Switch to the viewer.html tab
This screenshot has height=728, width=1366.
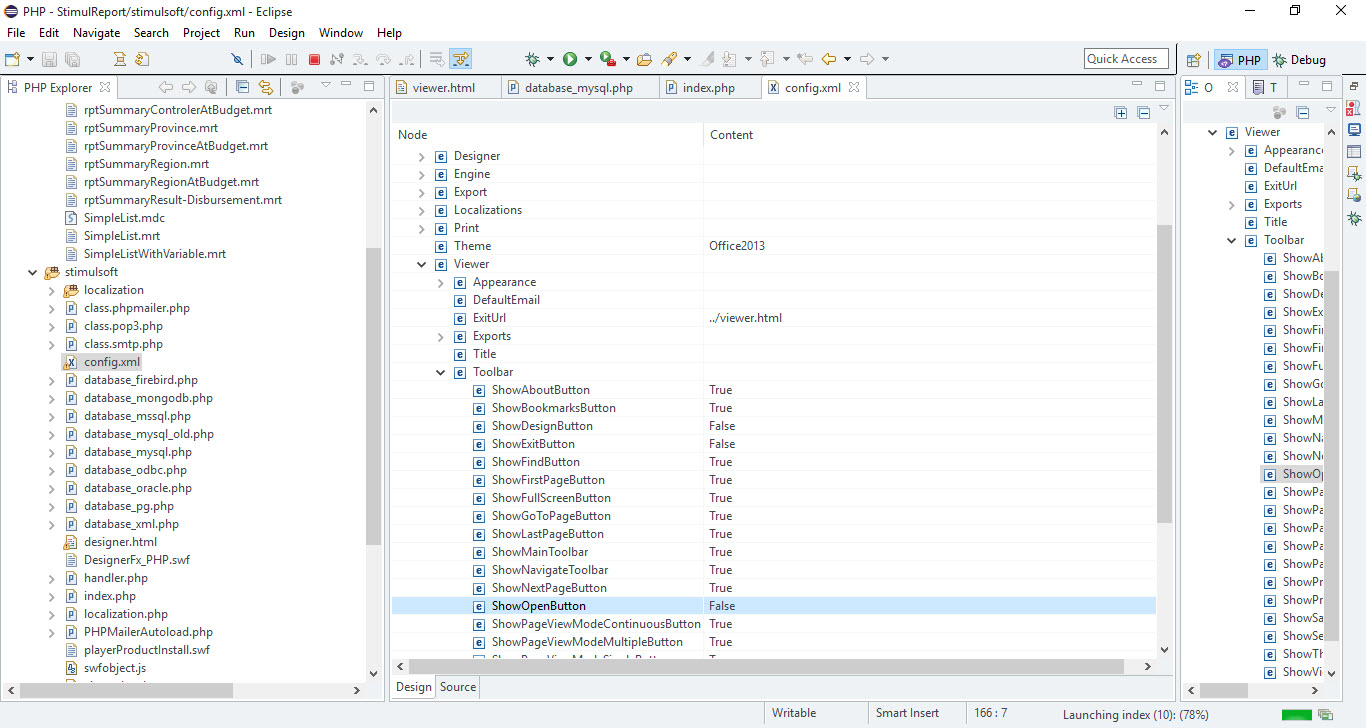click(443, 88)
